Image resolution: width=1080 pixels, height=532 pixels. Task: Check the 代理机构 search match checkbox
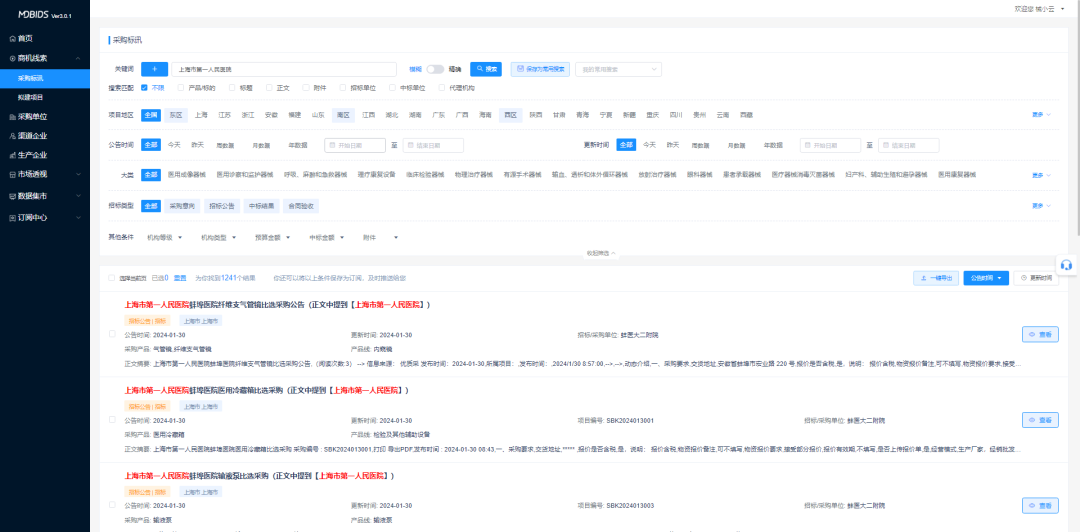click(442, 88)
